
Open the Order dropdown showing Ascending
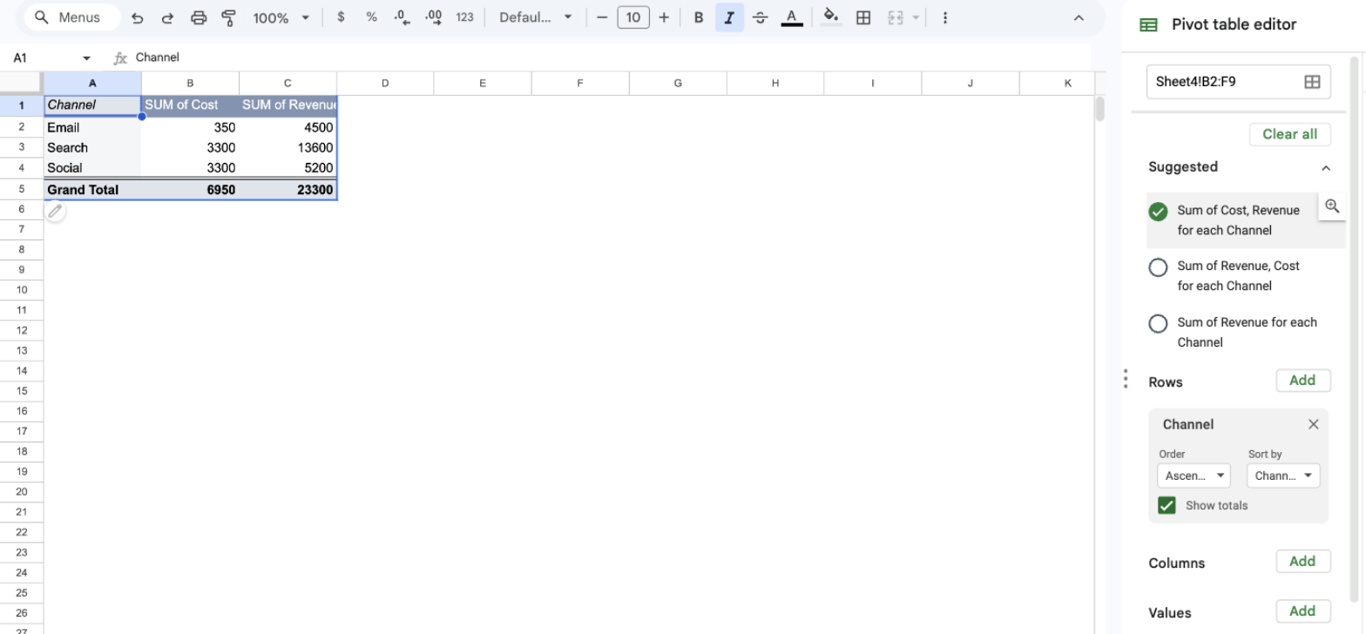(1194, 476)
